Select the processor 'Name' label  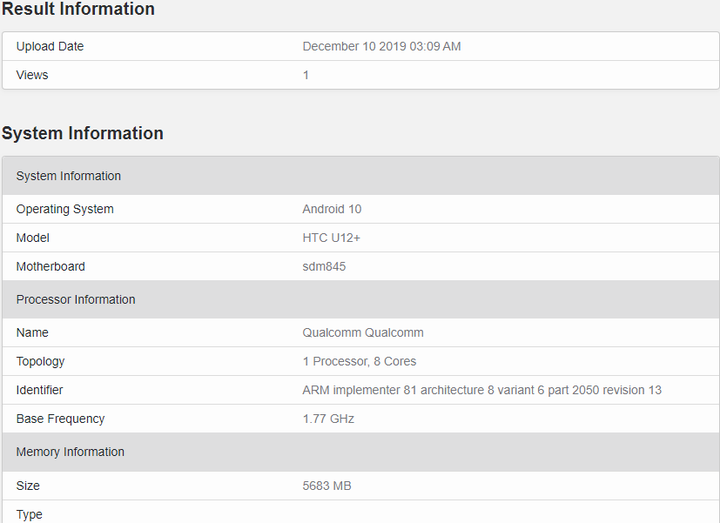pos(32,332)
